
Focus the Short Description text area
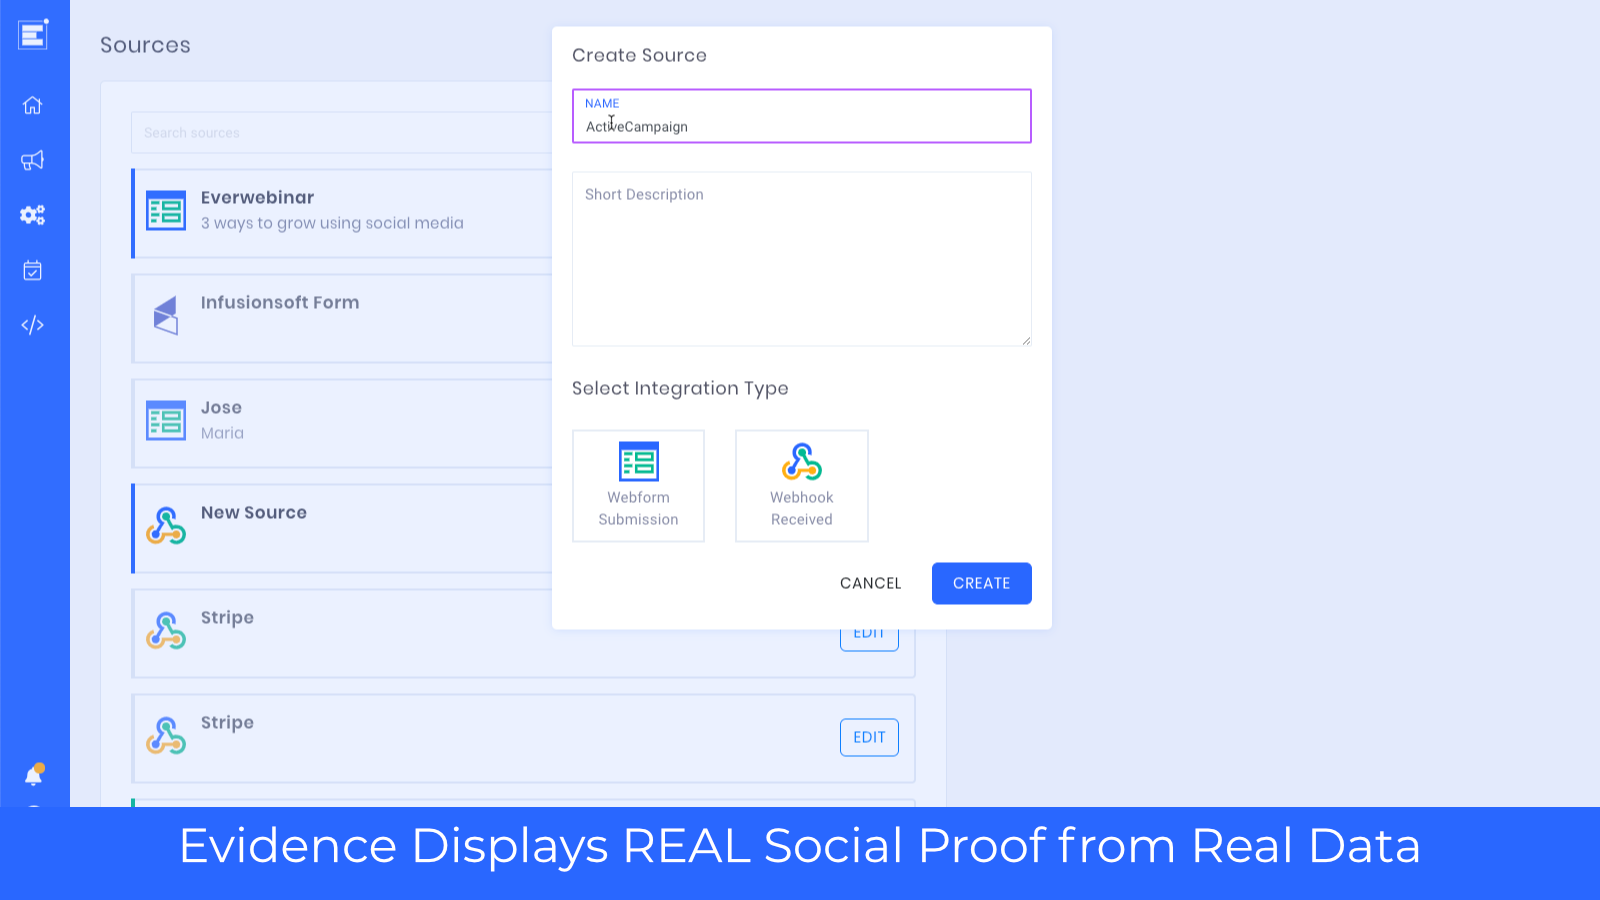pos(802,259)
